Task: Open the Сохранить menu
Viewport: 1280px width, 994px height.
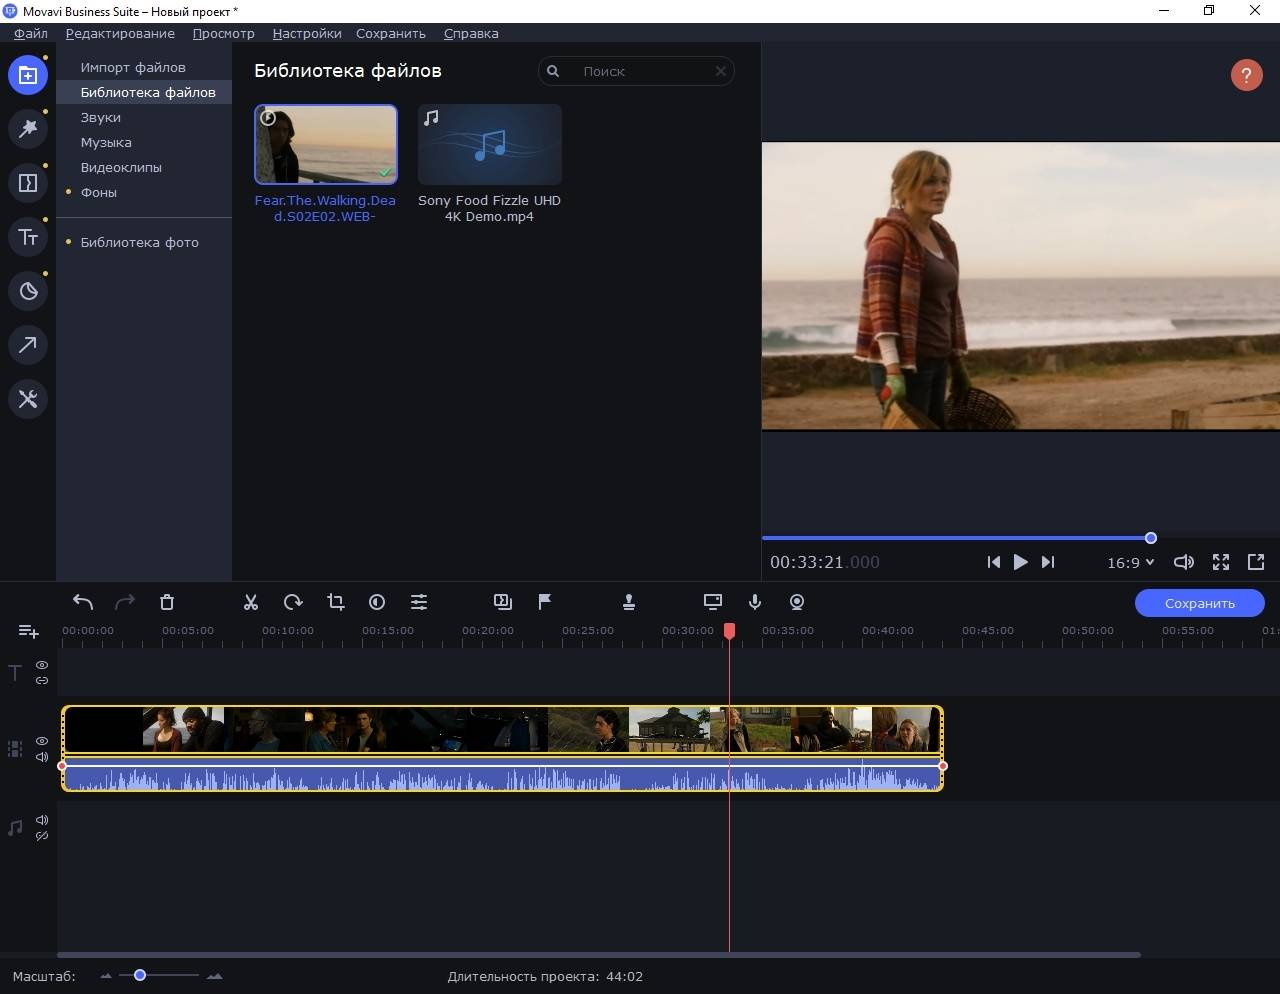Action: coord(391,33)
